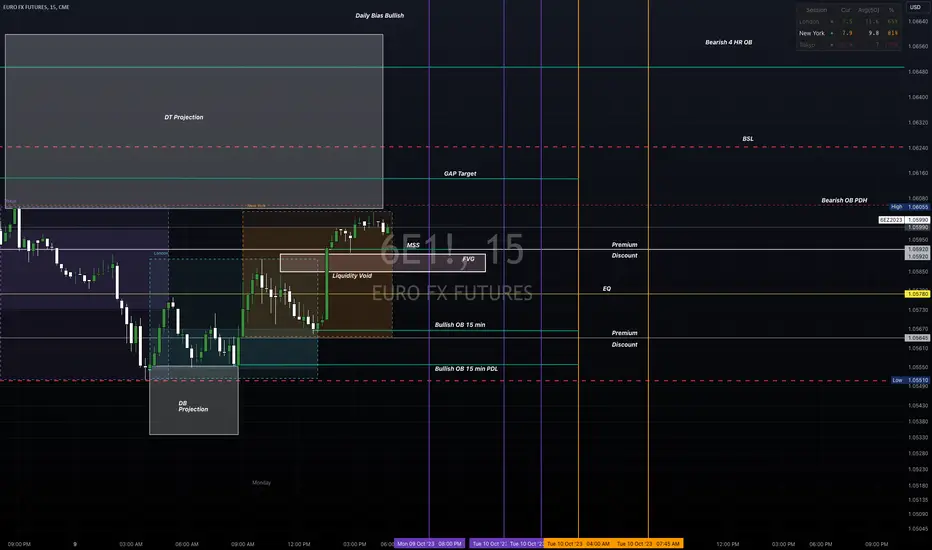Viewport: 932px width, 550px height.
Task: Click the MSS annotation
Action: tap(413, 245)
